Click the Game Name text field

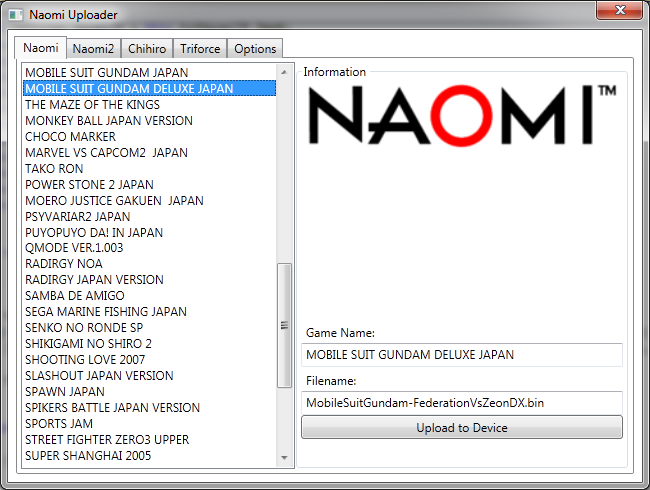pos(462,355)
